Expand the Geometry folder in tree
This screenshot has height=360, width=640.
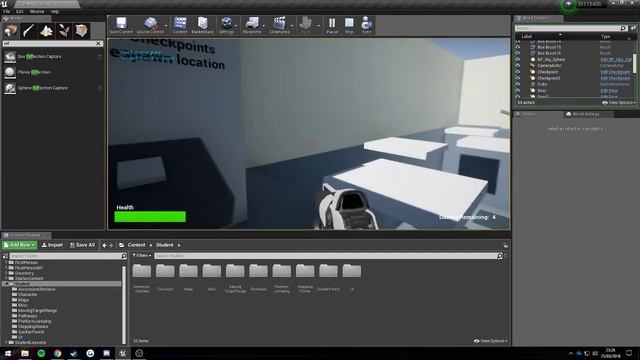pos(6,273)
